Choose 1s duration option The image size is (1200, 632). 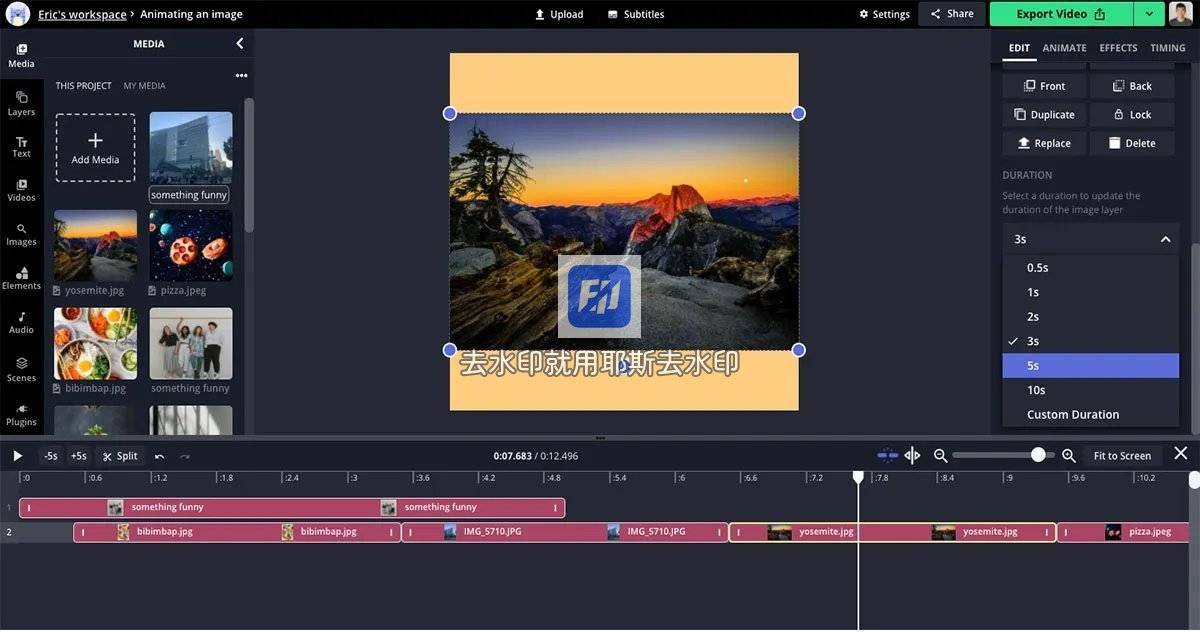[x=1091, y=292]
